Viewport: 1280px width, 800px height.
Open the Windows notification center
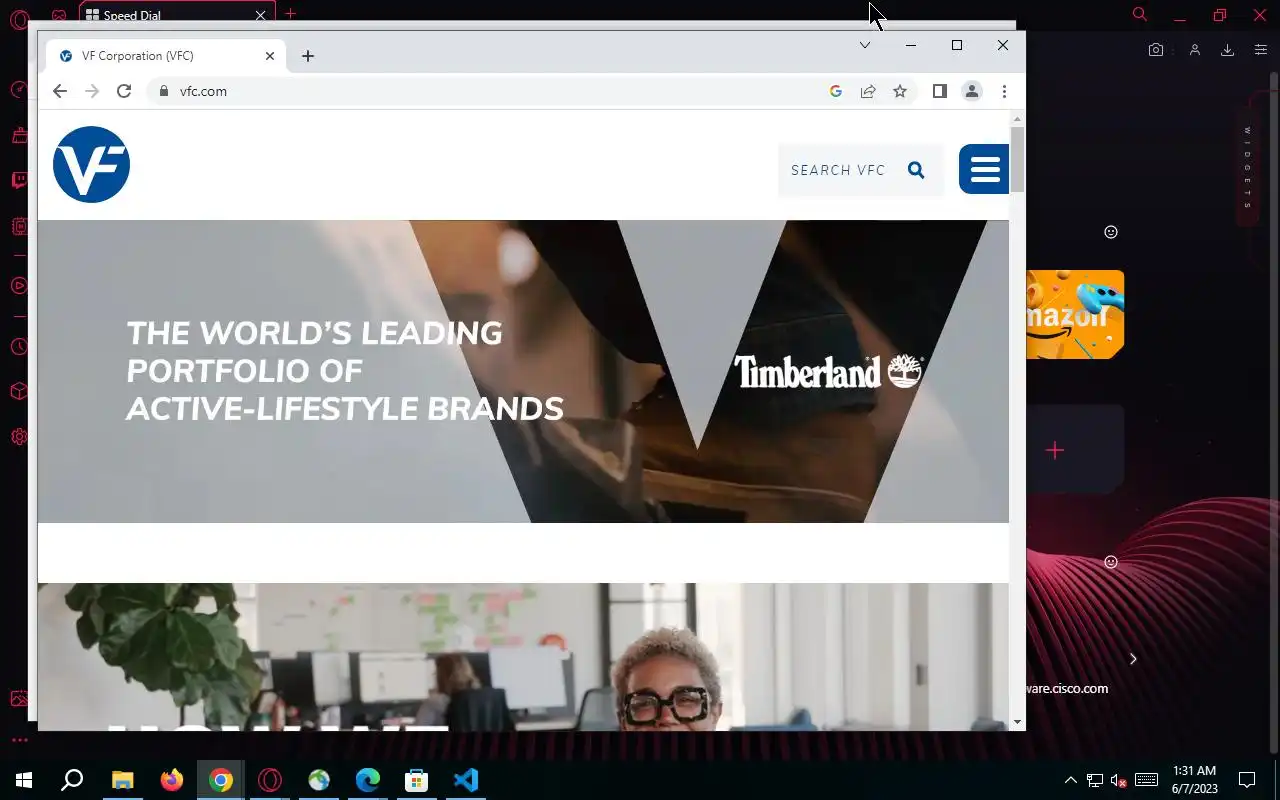[x=1247, y=780]
